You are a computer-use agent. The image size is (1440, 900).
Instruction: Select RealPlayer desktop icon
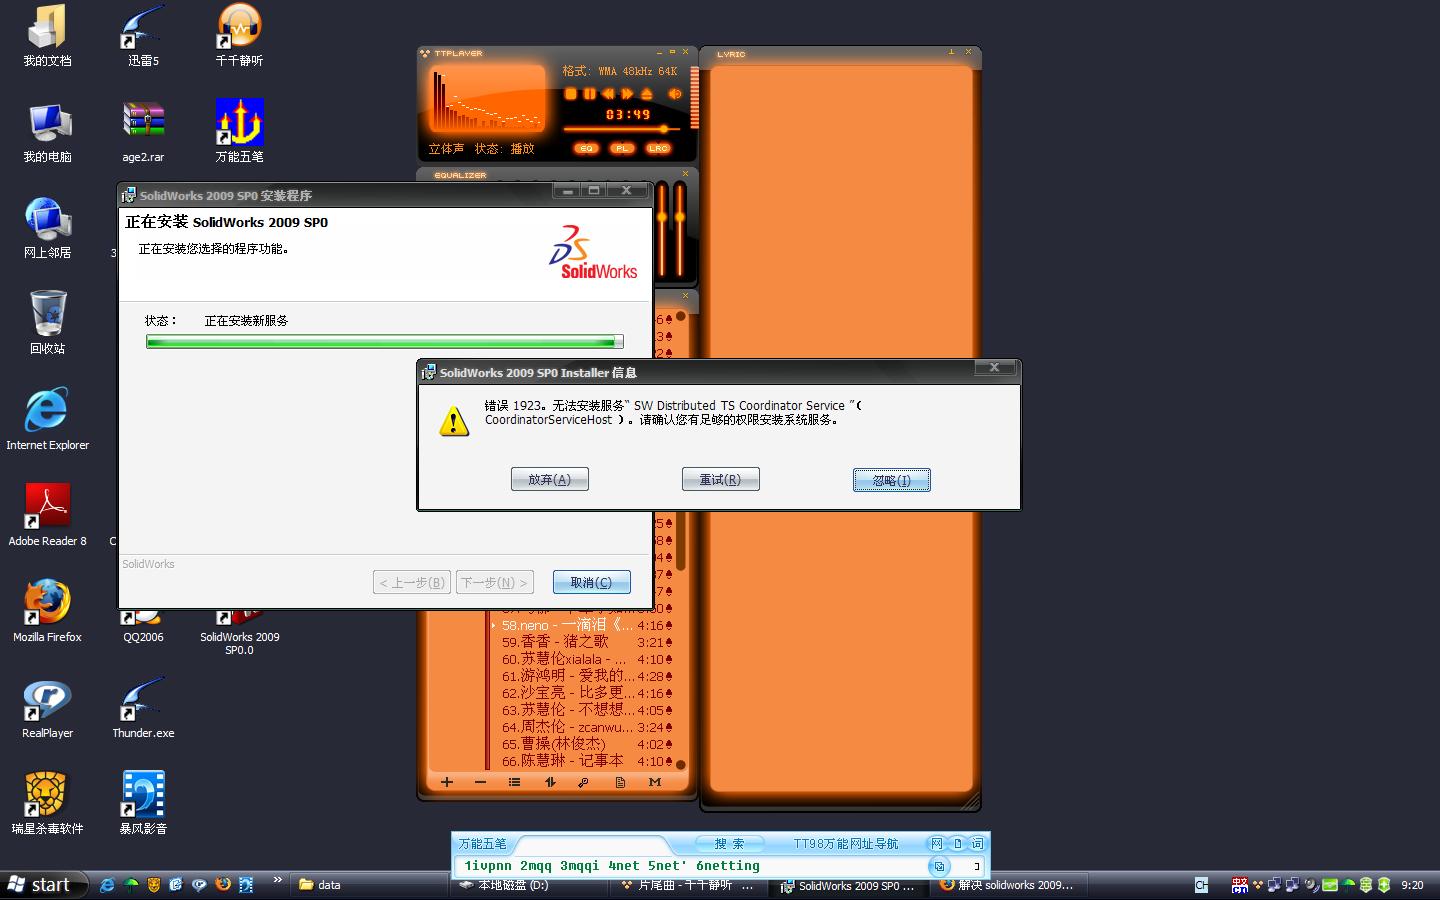(x=47, y=708)
